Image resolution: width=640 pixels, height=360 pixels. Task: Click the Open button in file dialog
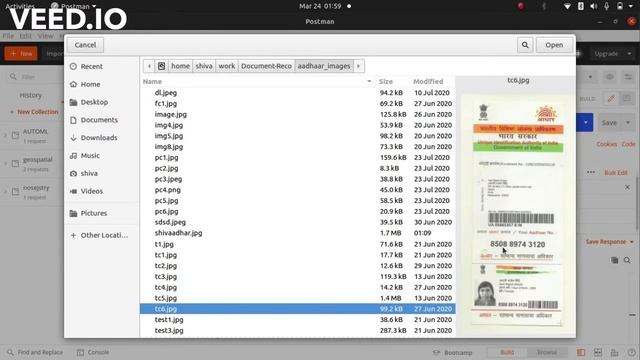tap(554, 45)
